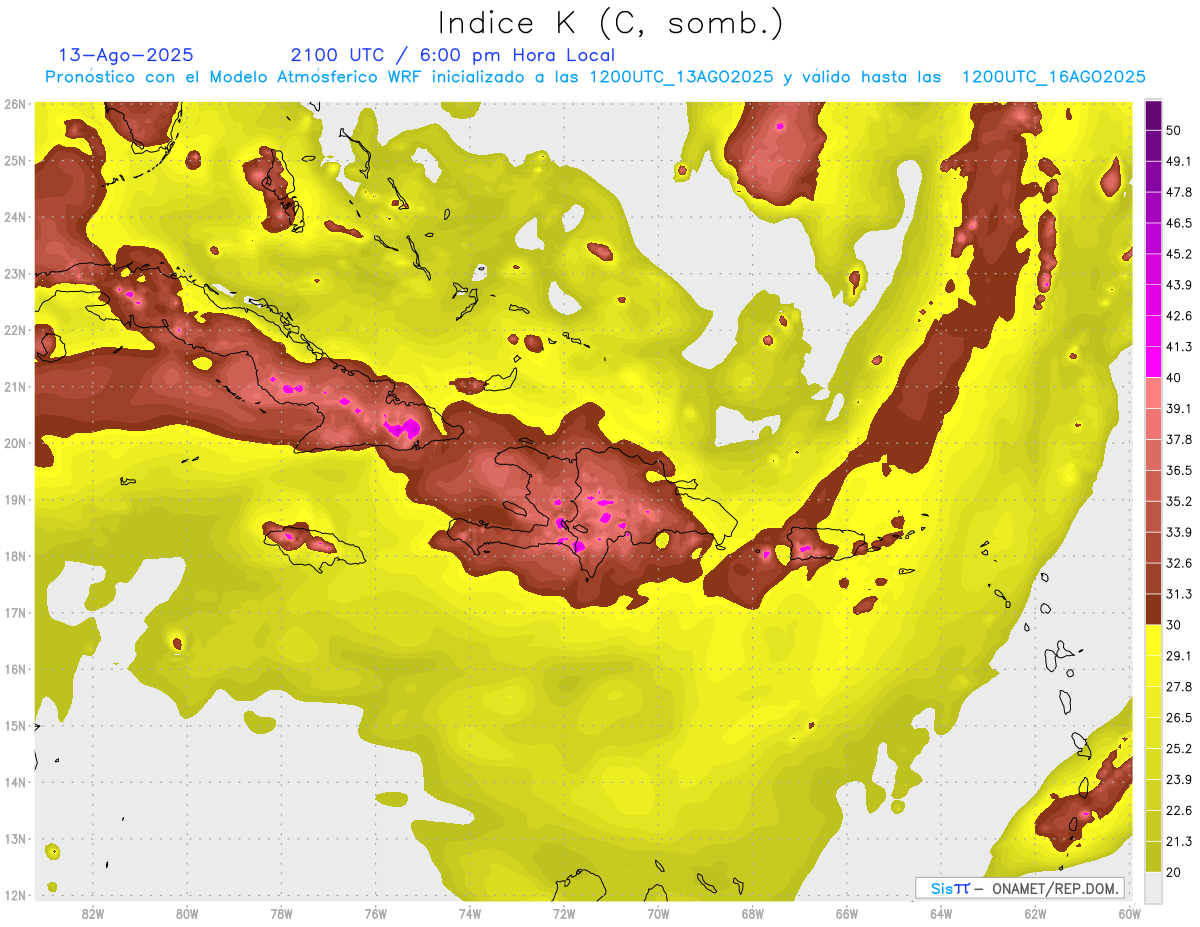Image resolution: width=1200 pixels, height=927 pixels.
Task: Click legend value '37.8'
Action: [1179, 439]
